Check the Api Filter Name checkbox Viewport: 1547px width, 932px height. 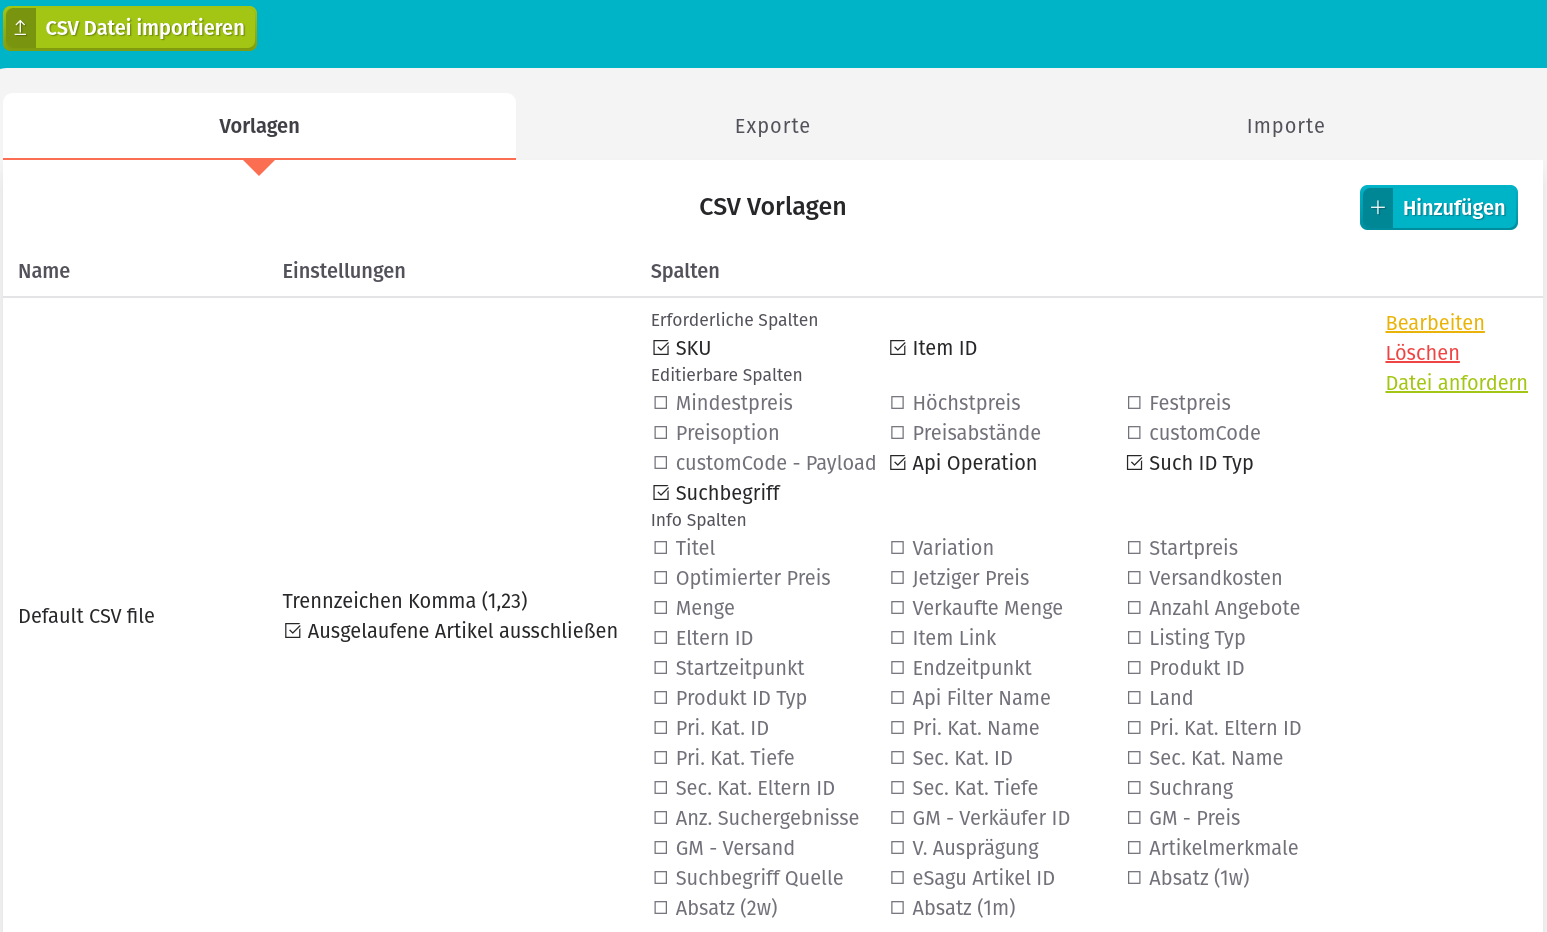pyautogui.click(x=898, y=698)
